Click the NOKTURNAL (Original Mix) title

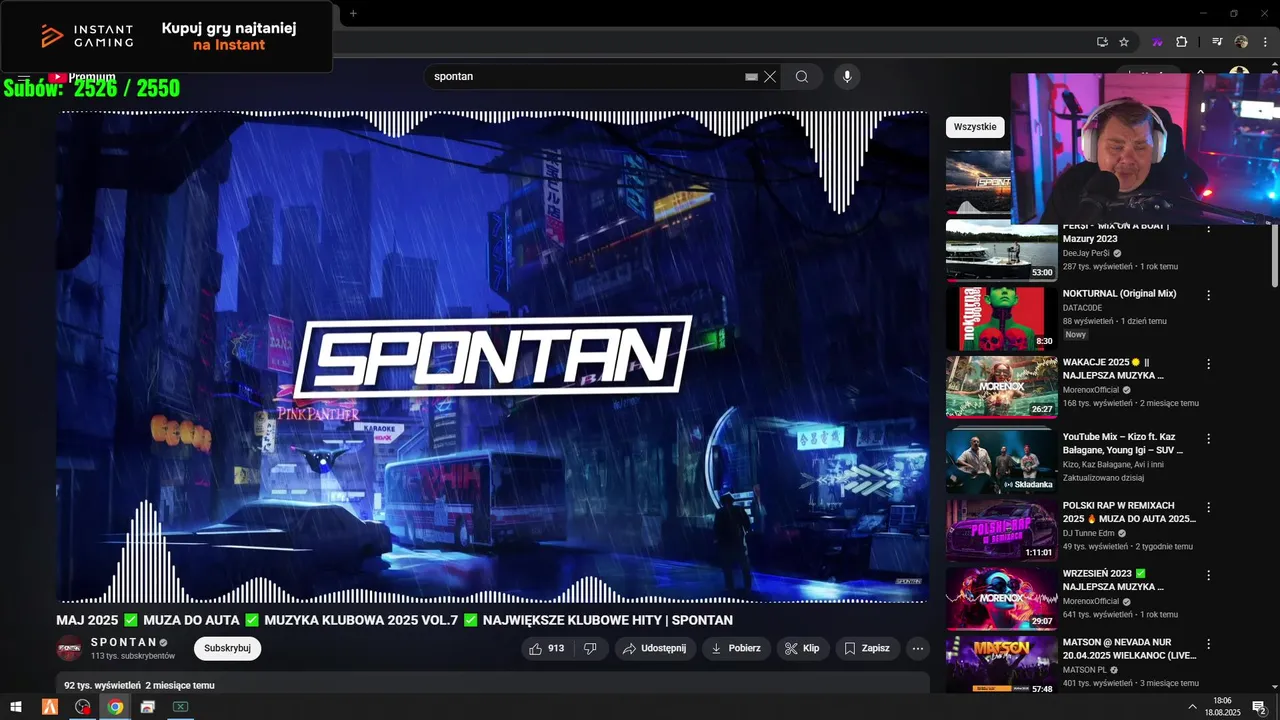pos(1119,294)
